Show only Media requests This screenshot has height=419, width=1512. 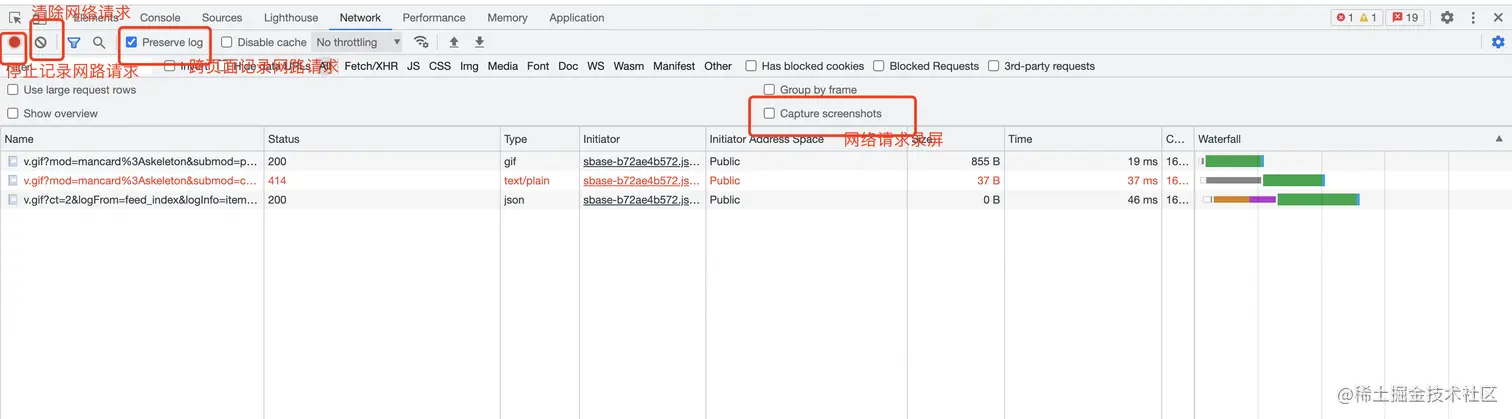coord(503,66)
